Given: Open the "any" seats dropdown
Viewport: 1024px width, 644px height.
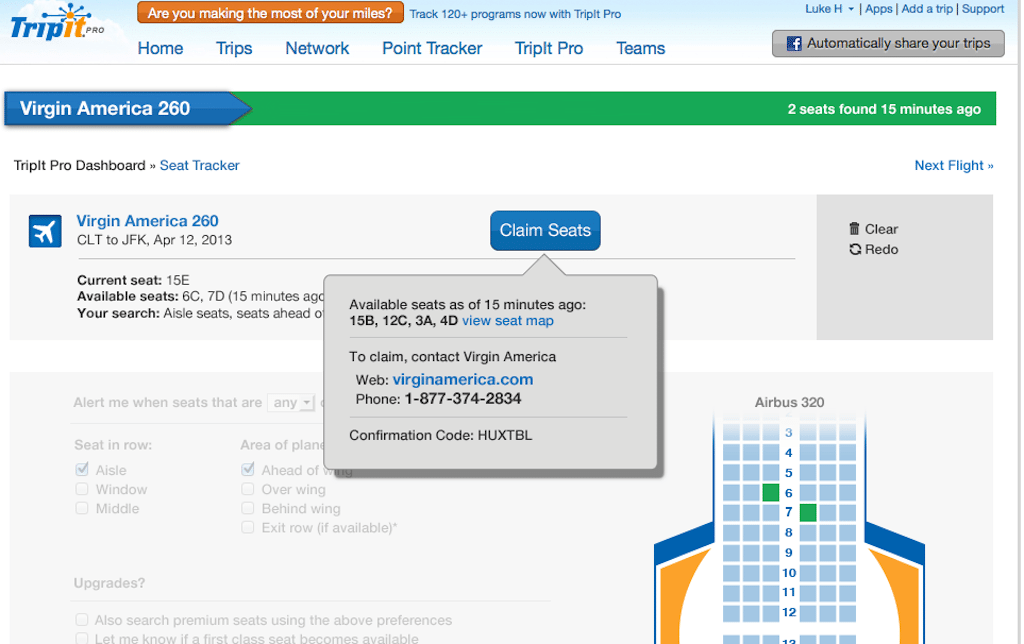Looking at the screenshot, I should (x=291, y=402).
